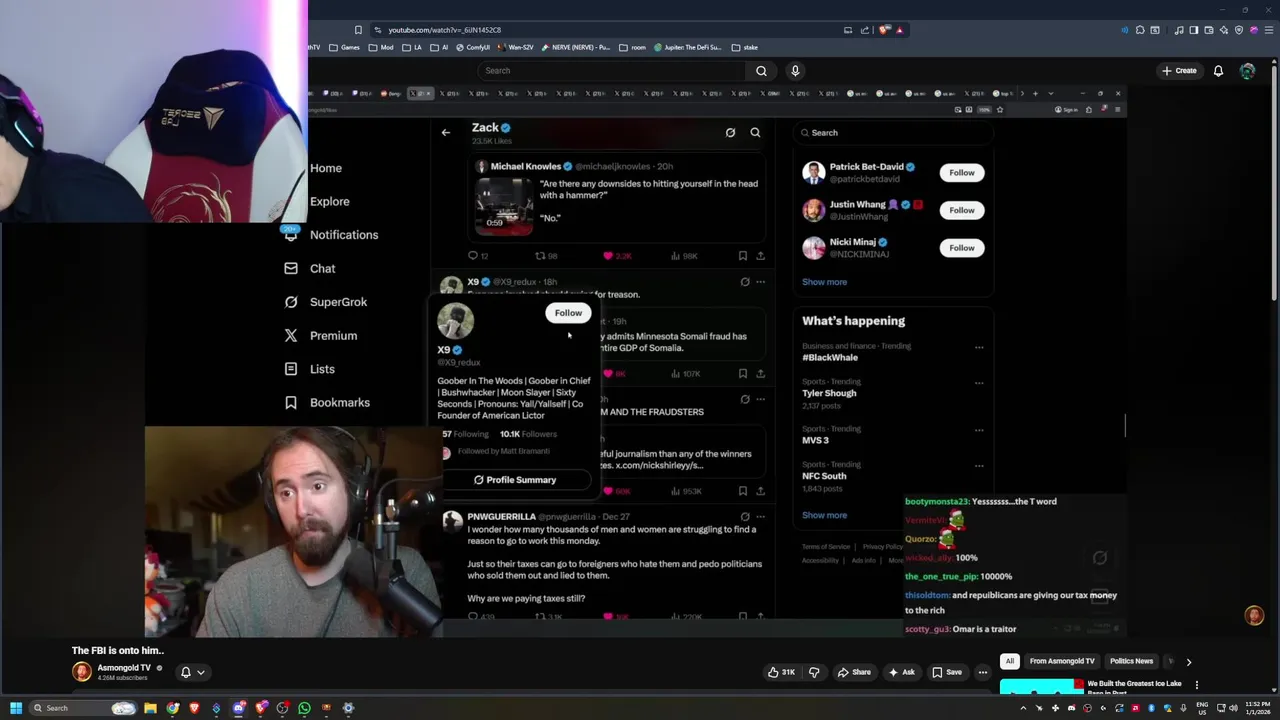Open the Games bookmarks folder
This screenshot has width=1280, height=720.
click(343, 47)
